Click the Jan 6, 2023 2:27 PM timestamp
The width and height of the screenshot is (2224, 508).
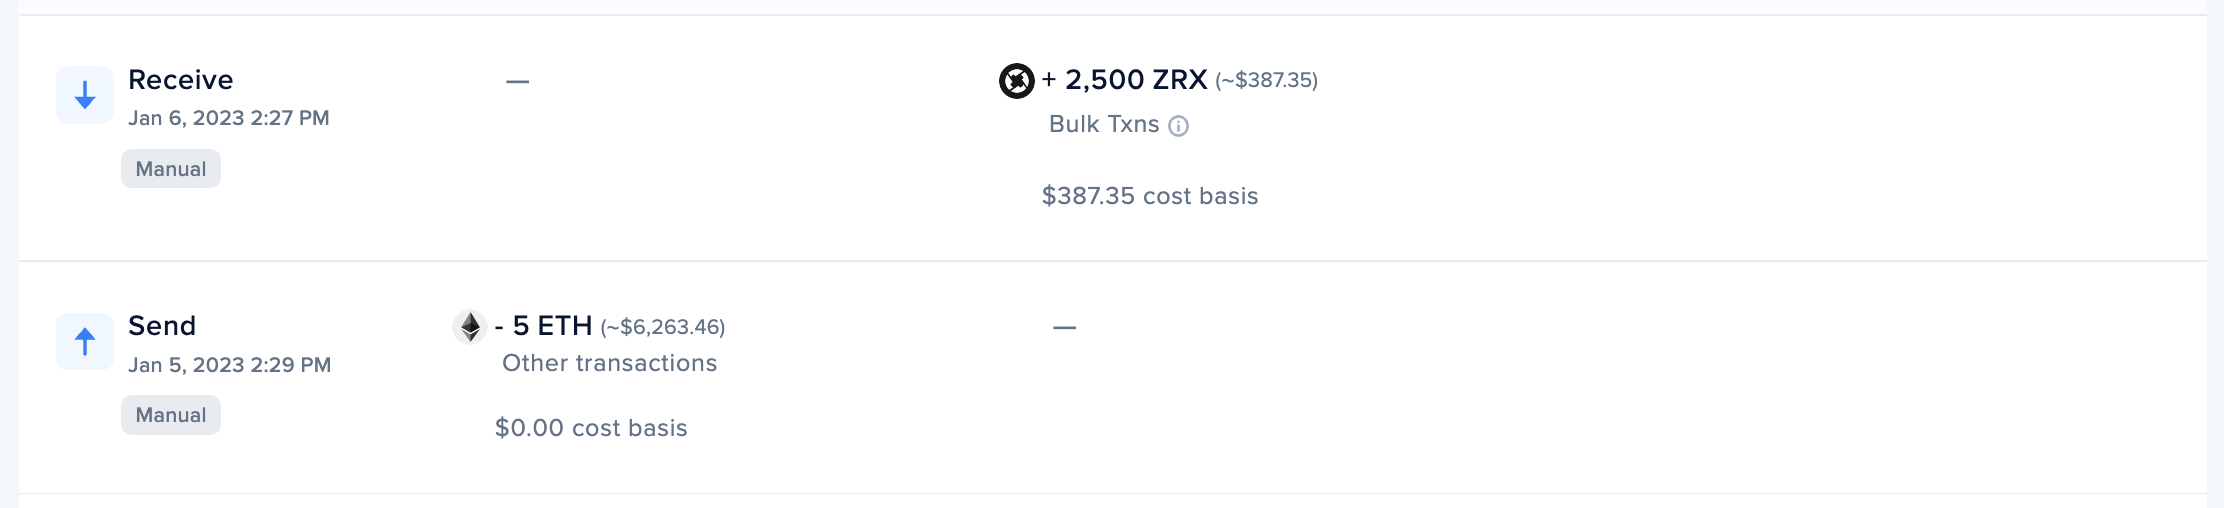tap(229, 118)
